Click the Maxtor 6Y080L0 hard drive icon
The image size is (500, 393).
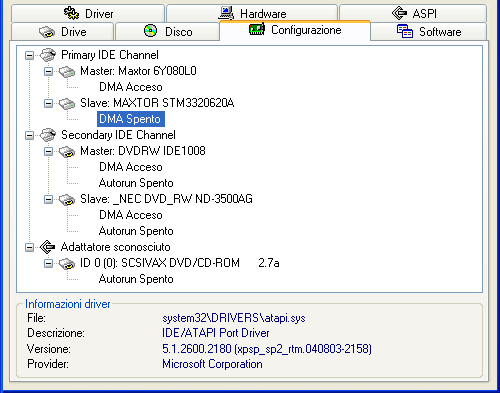(67, 71)
